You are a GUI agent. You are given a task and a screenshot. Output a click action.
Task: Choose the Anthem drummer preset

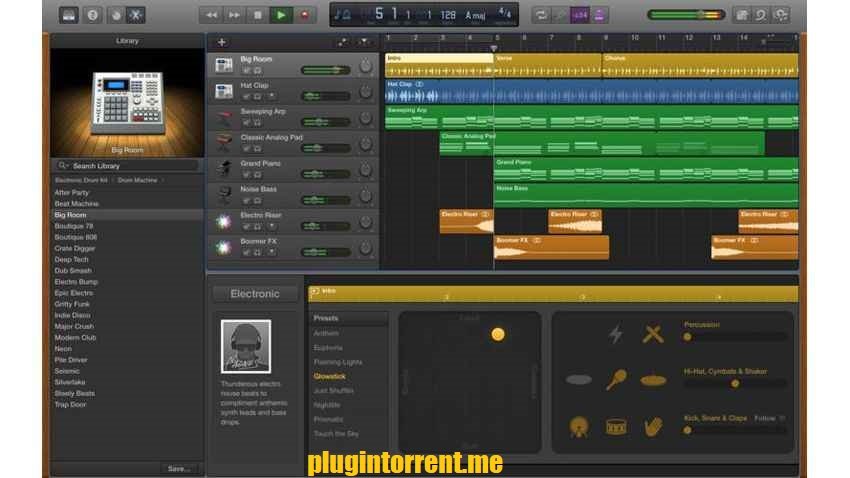(326, 333)
